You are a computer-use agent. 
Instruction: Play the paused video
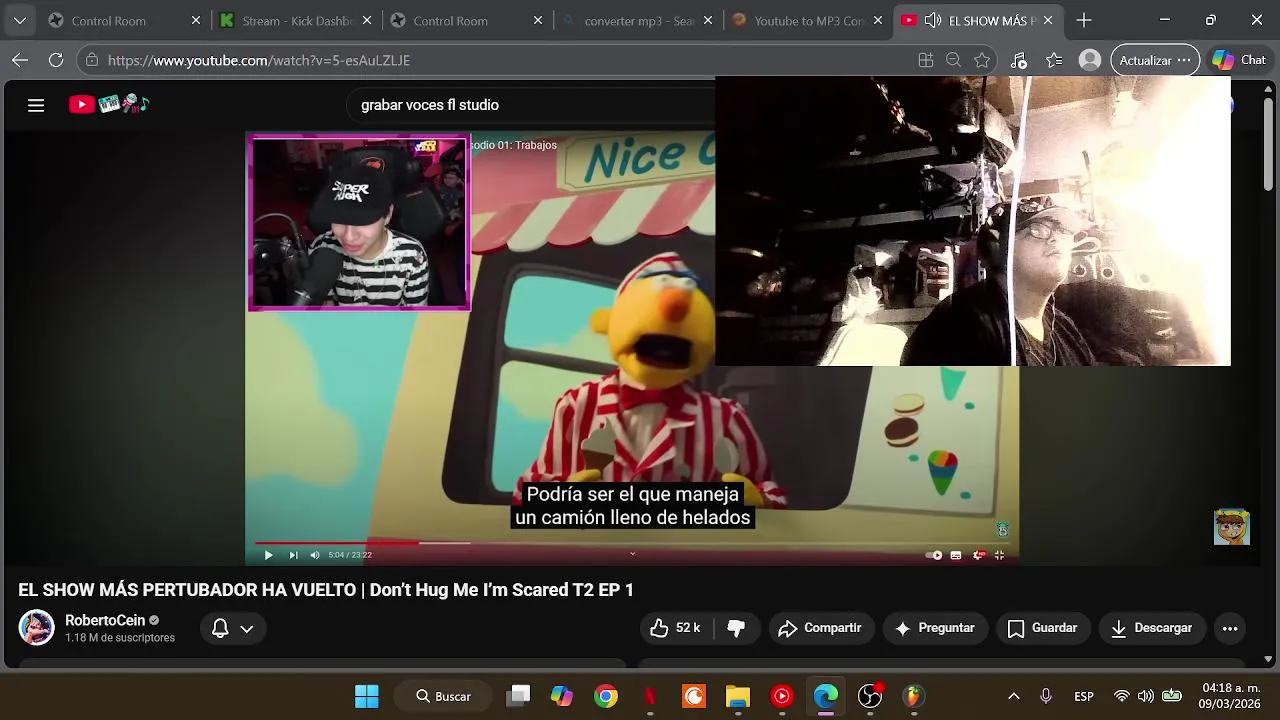[268, 555]
